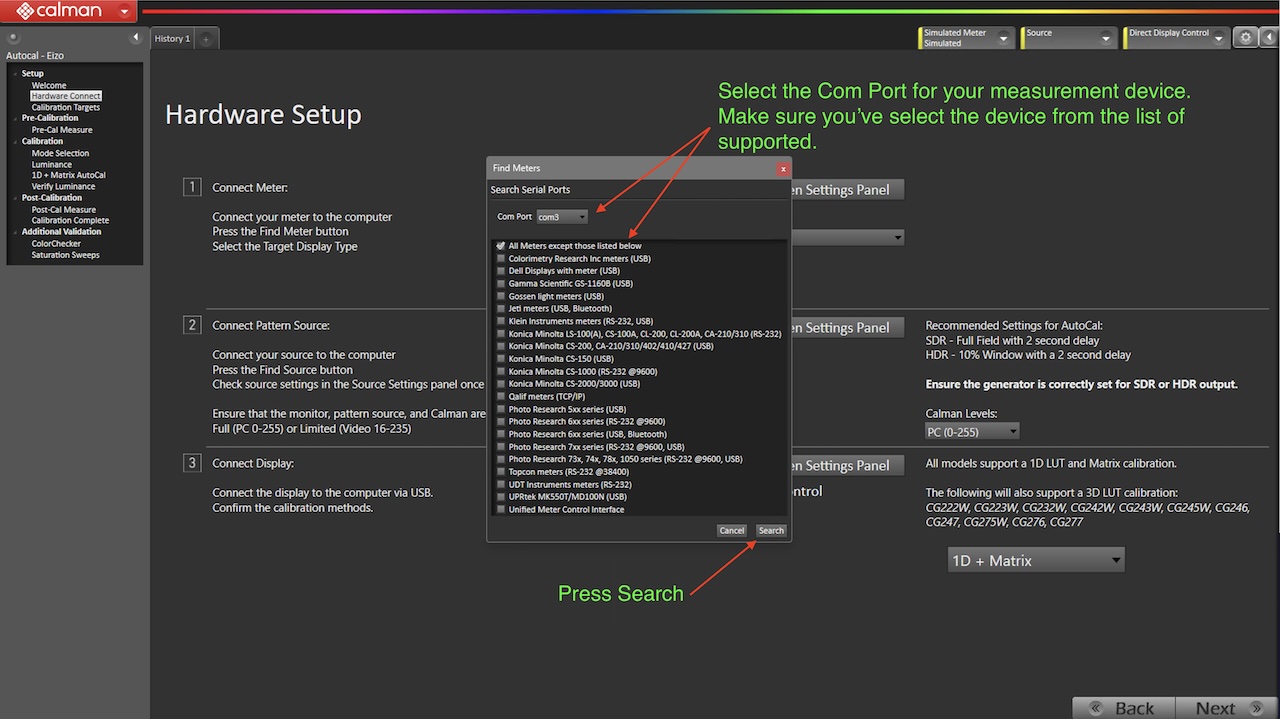Select Hardware Connect in the workflow list

pos(66,96)
